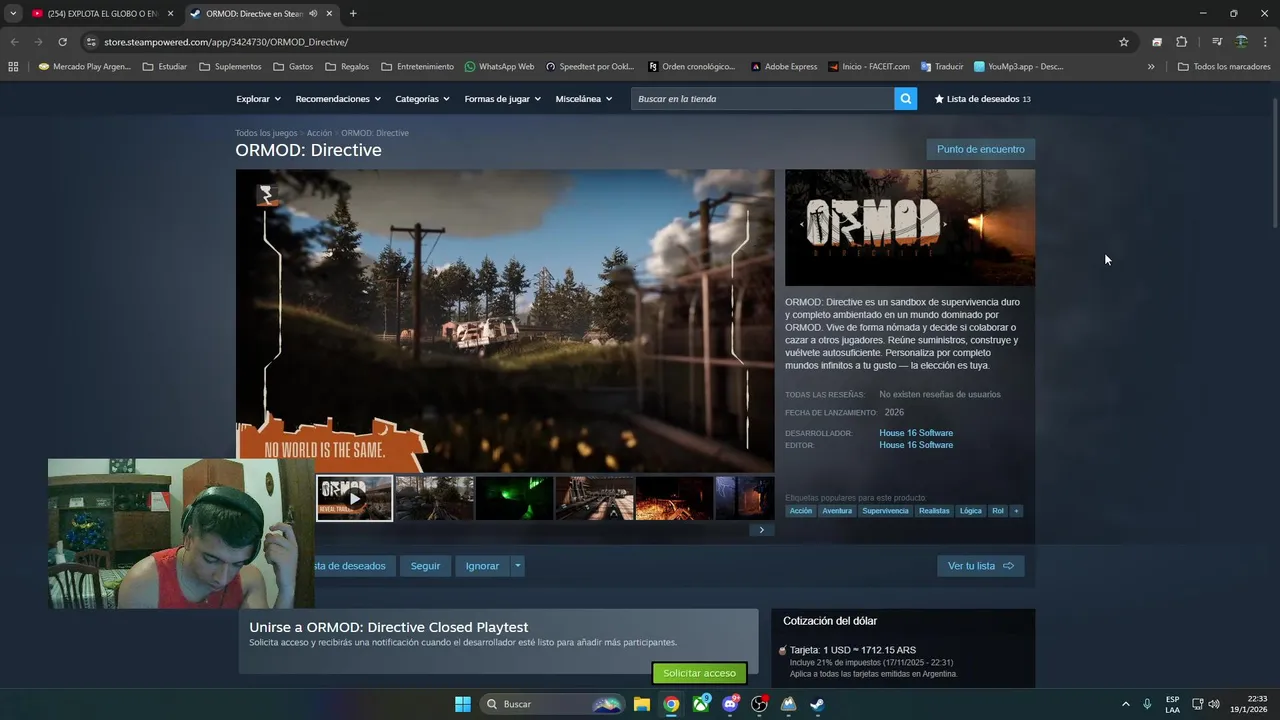Open the Miscelánea dropdown
Image resolution: width=1280 pixels, height=720 pixels.
click(x=584, y=99)
